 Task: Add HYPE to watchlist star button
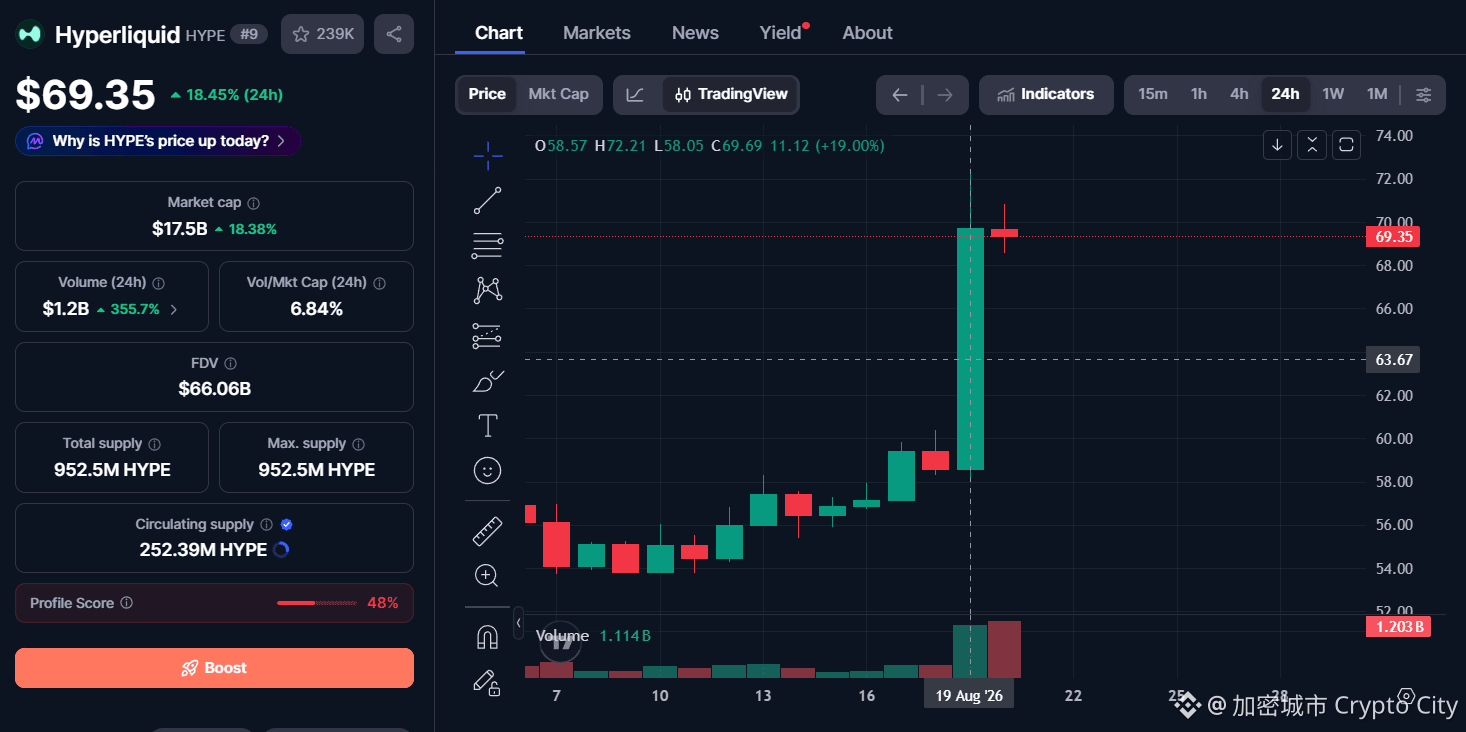pos(322,34)
